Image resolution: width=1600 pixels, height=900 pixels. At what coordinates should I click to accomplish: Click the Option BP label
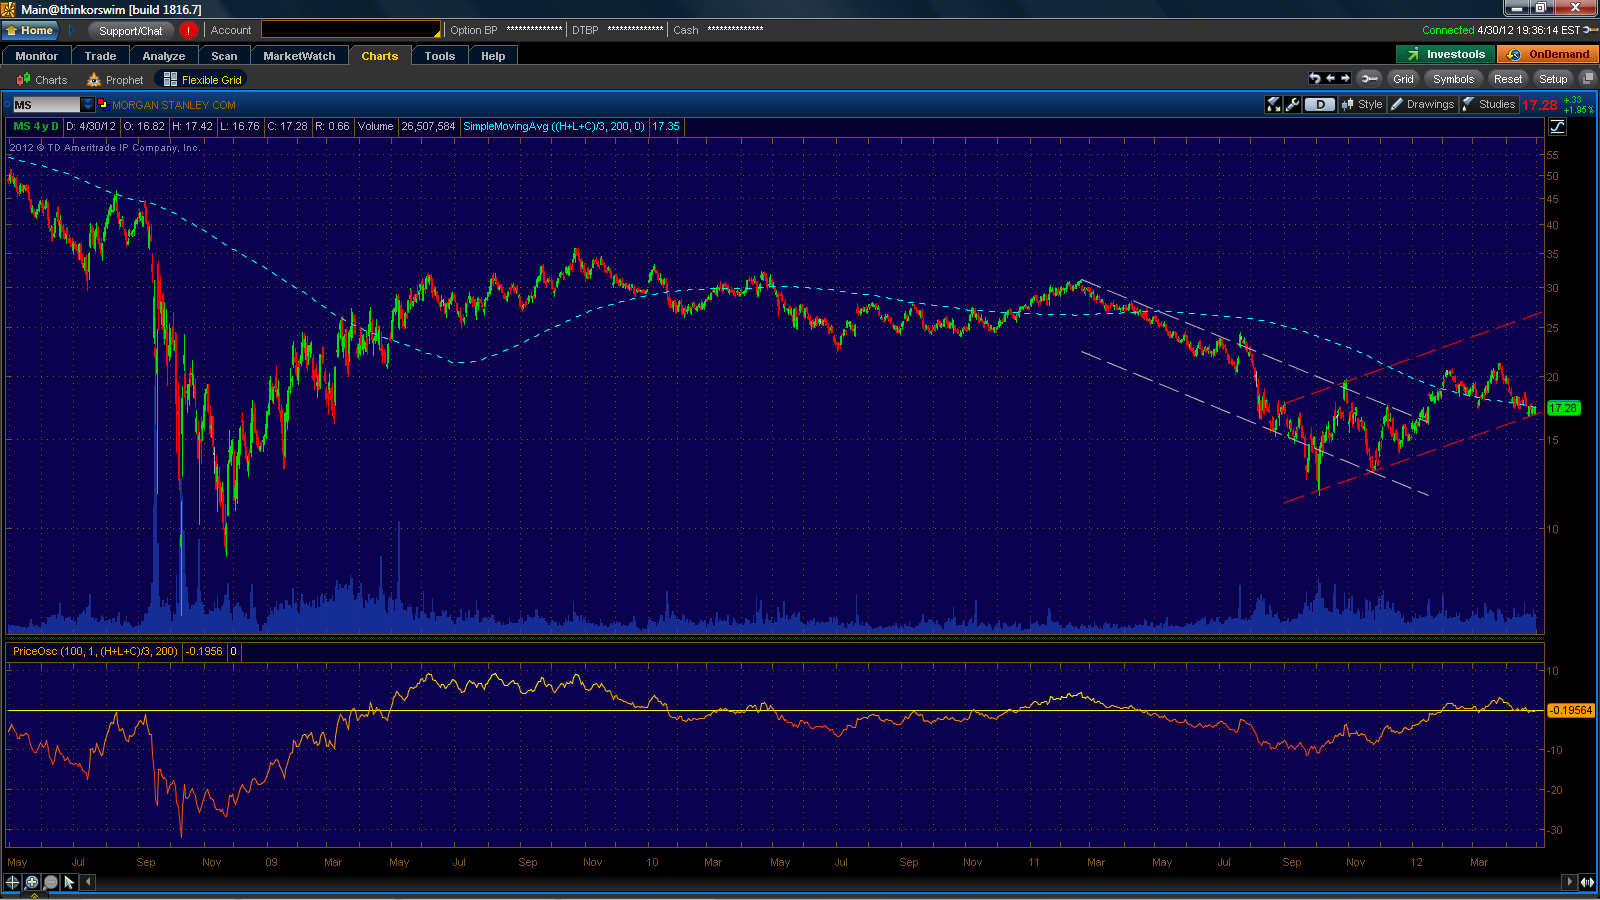(x=474, y=30)
